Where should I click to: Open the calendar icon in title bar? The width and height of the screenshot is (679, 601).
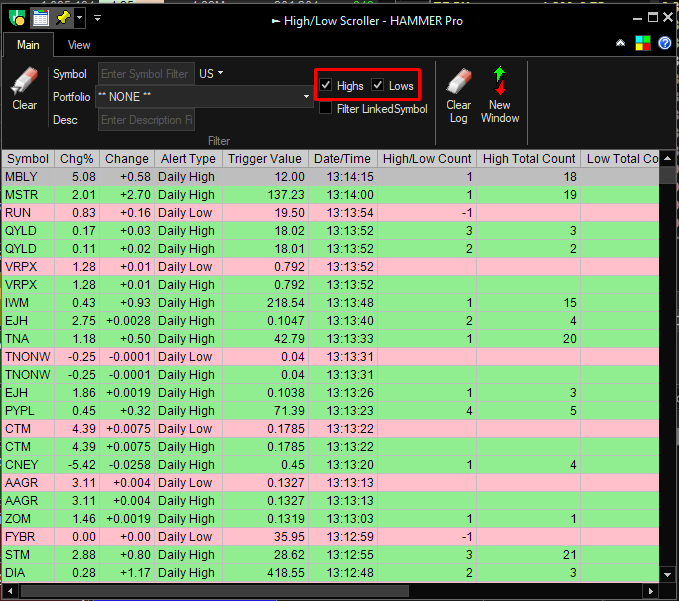41,18
